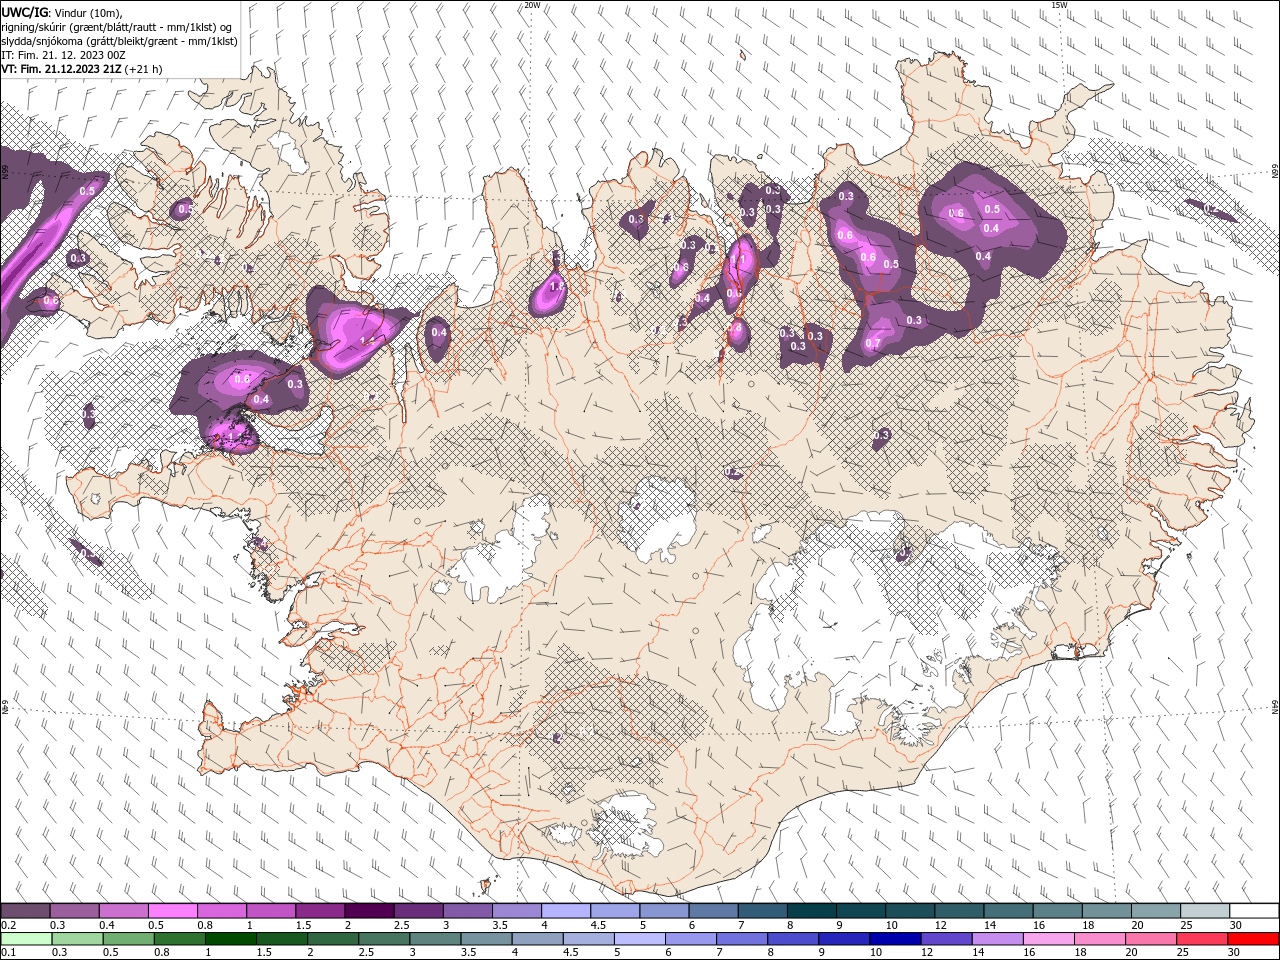Select the light pink 16 swatch in the lower legend row

(1049, 939)
